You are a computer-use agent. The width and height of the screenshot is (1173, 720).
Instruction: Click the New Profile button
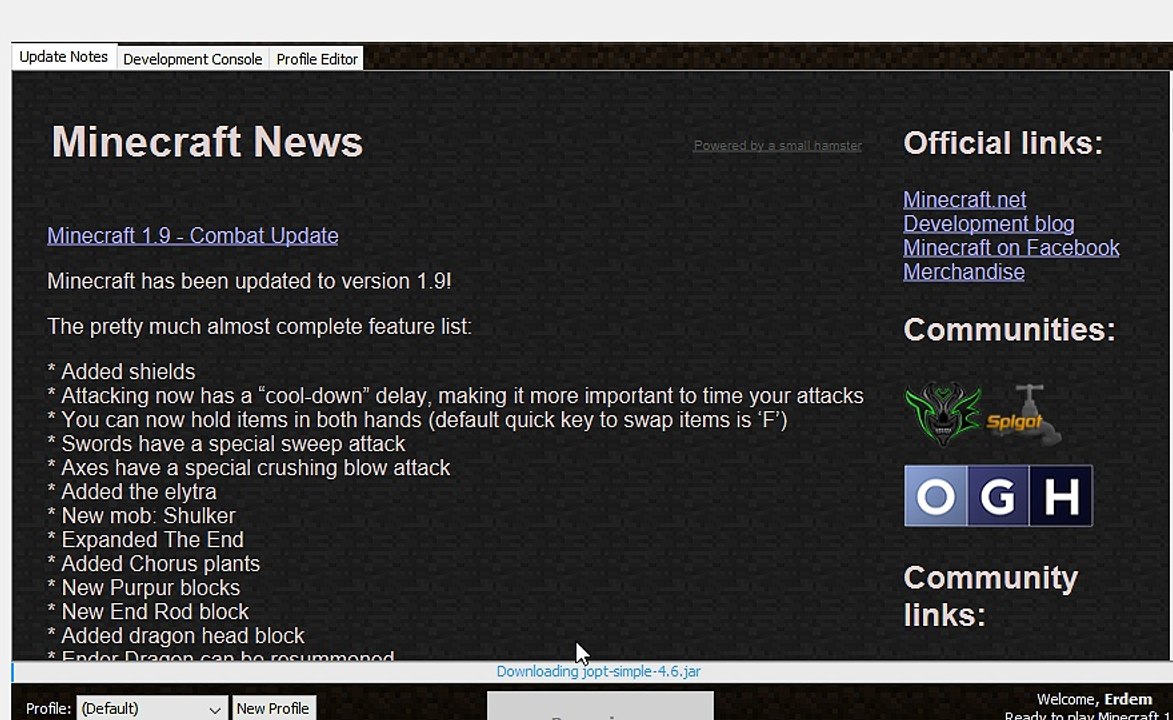click(x=273, y=708)
